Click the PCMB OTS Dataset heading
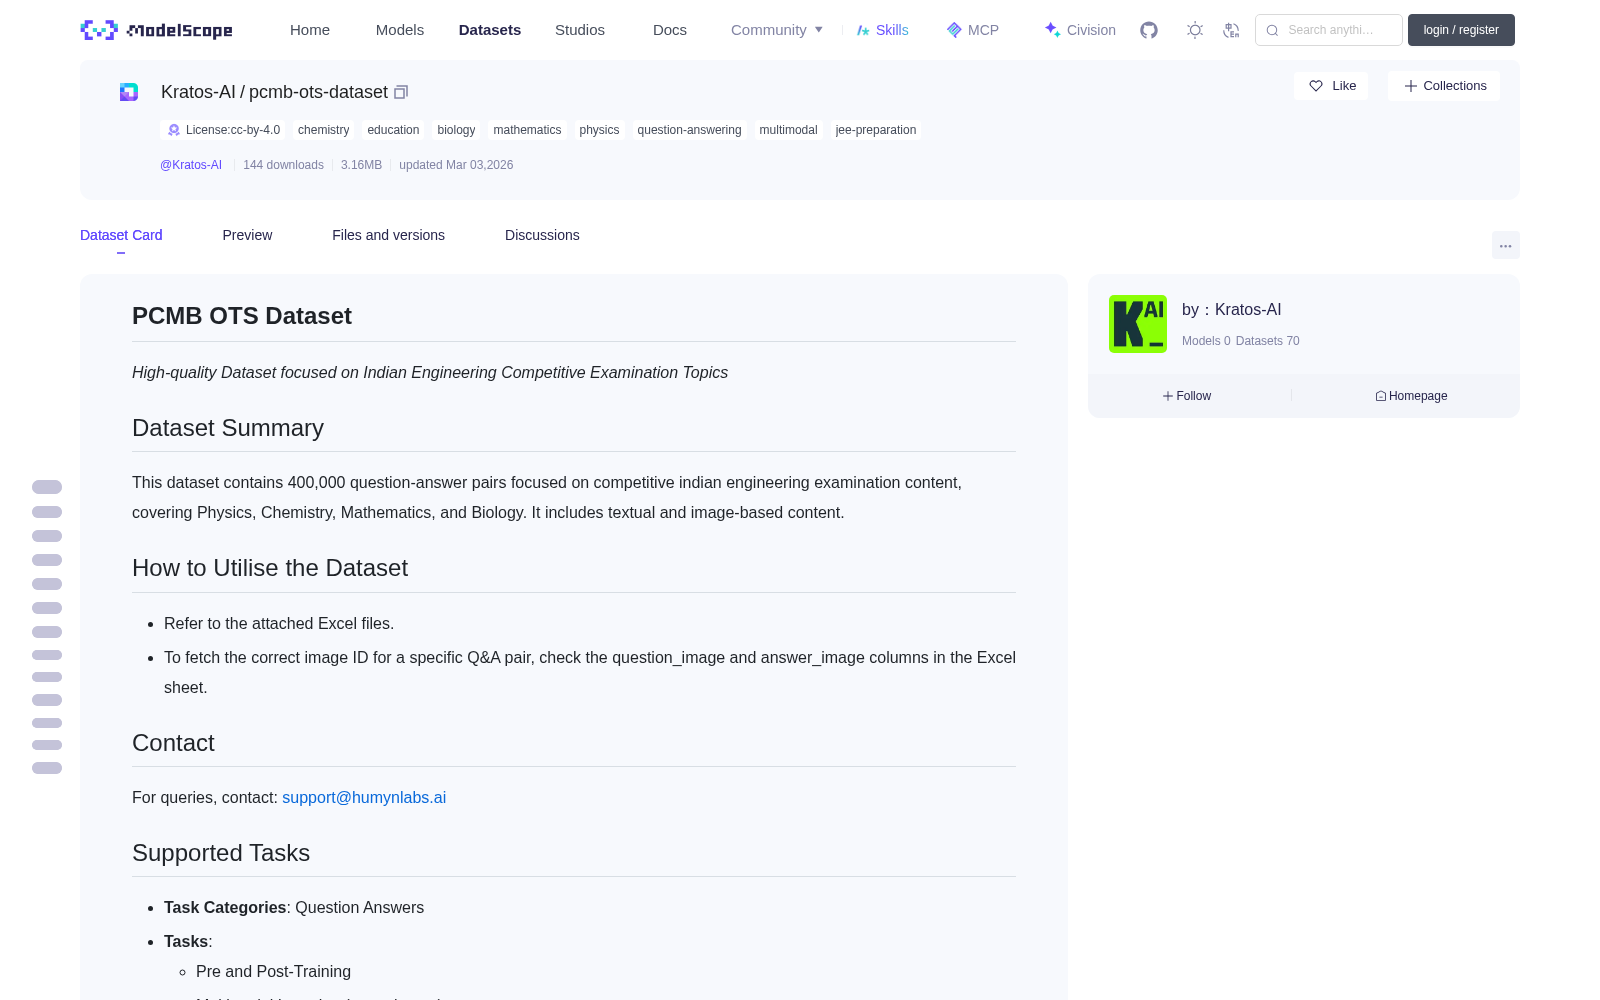Image resolution: width=1600 pixels, height=1000 pixels. coord(242,316)
